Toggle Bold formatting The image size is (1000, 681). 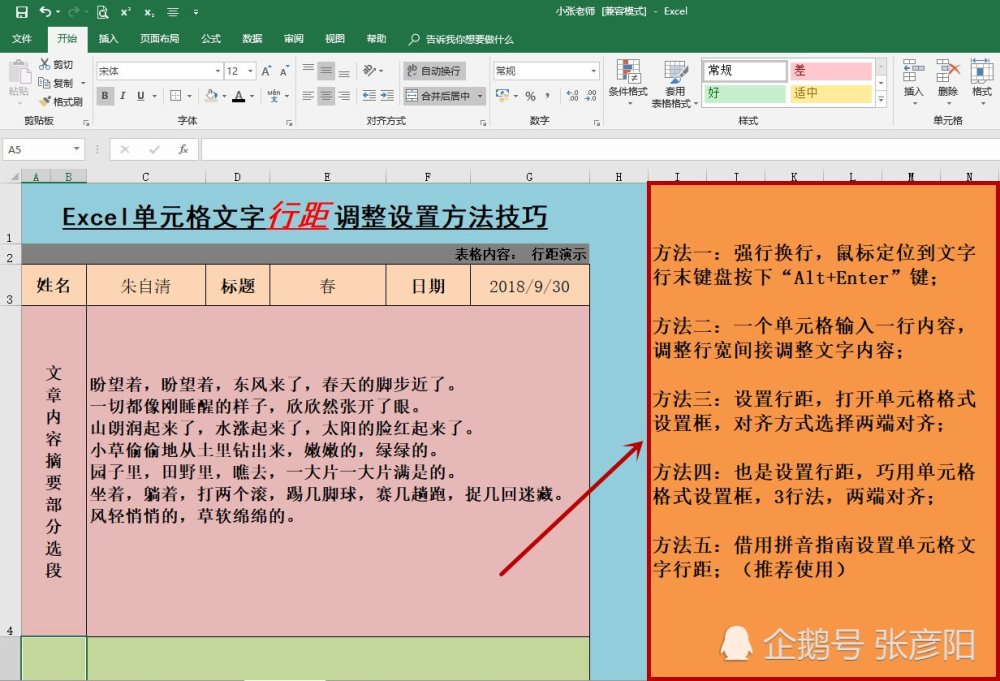coord(105,96)
